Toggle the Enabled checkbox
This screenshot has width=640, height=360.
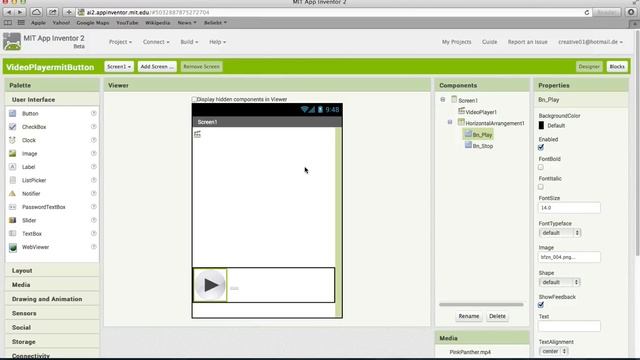[541, 147]
